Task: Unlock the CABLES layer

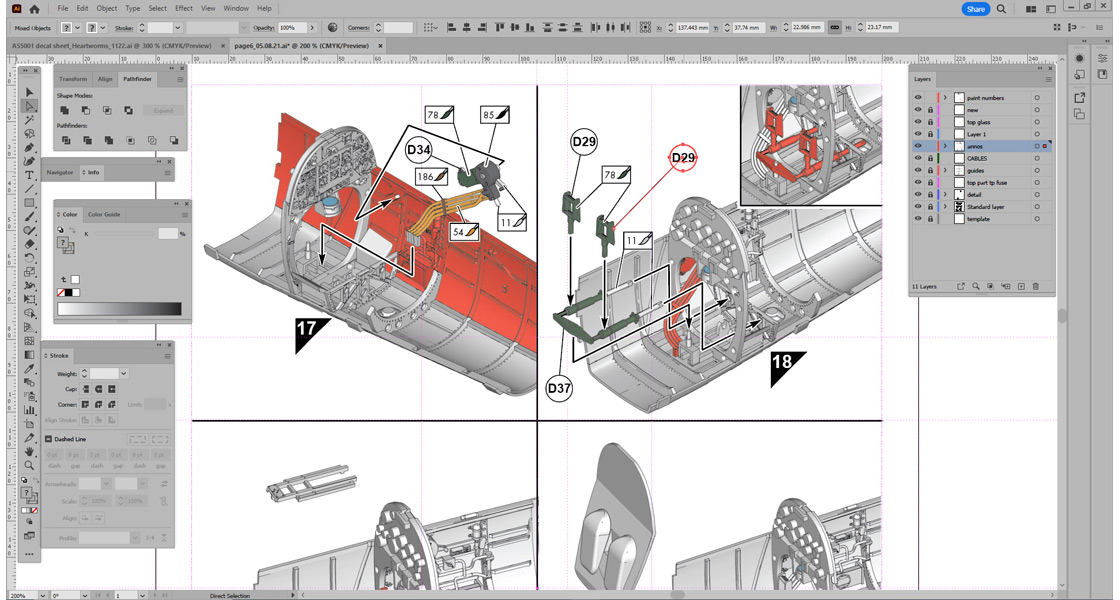Action: point(930,158)
